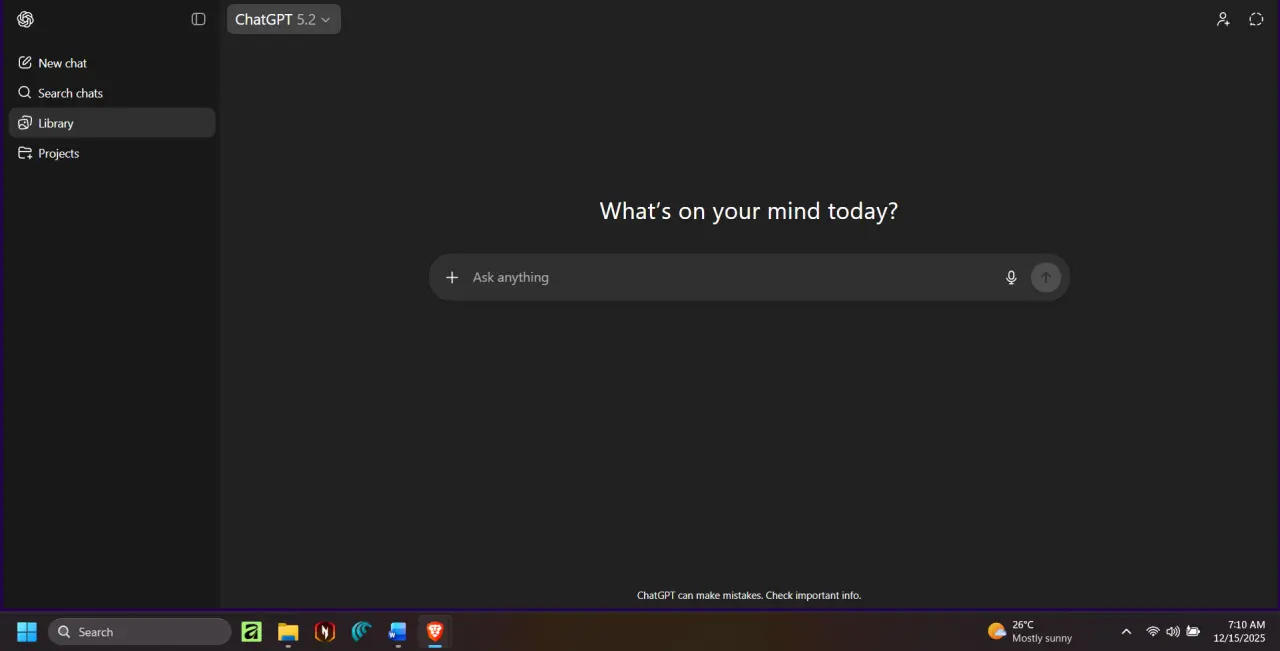The width and height of the screenshot is (1280, 651).
Task: Click the ChatGPT logo icon
Action: point(25,19)
